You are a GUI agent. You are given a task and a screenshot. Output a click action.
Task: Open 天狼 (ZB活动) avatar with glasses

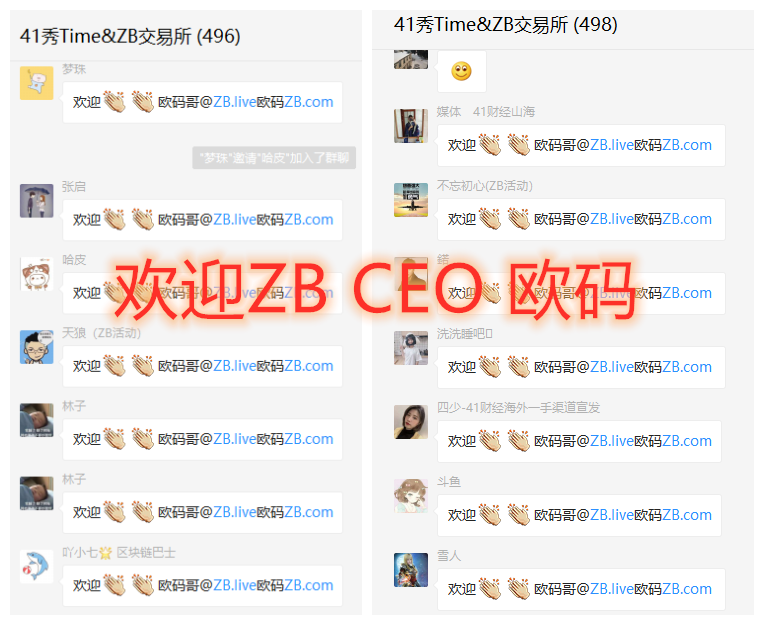coord(37,347)
